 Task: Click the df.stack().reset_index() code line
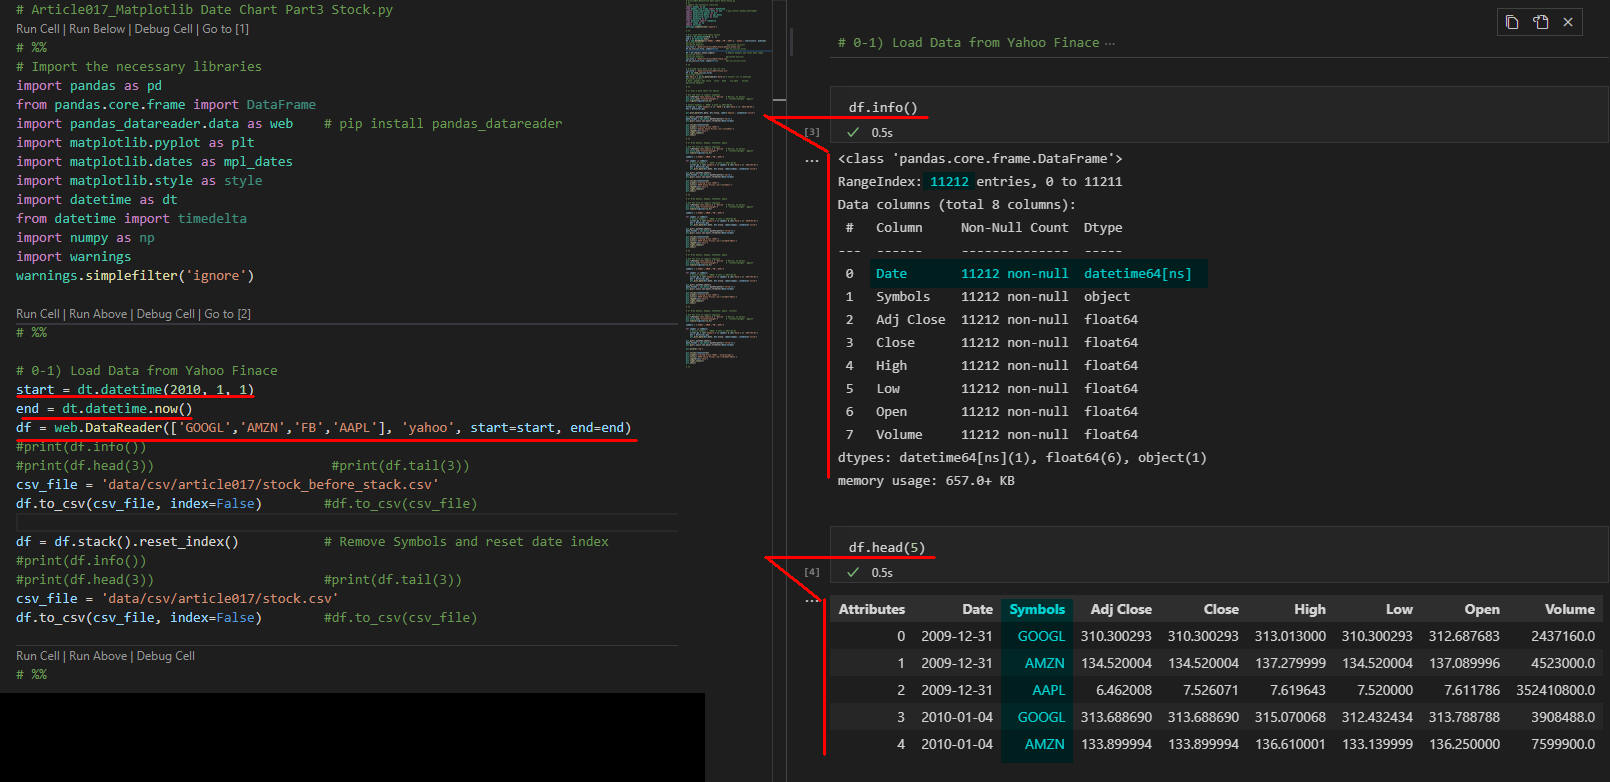[x=127, y=542]
